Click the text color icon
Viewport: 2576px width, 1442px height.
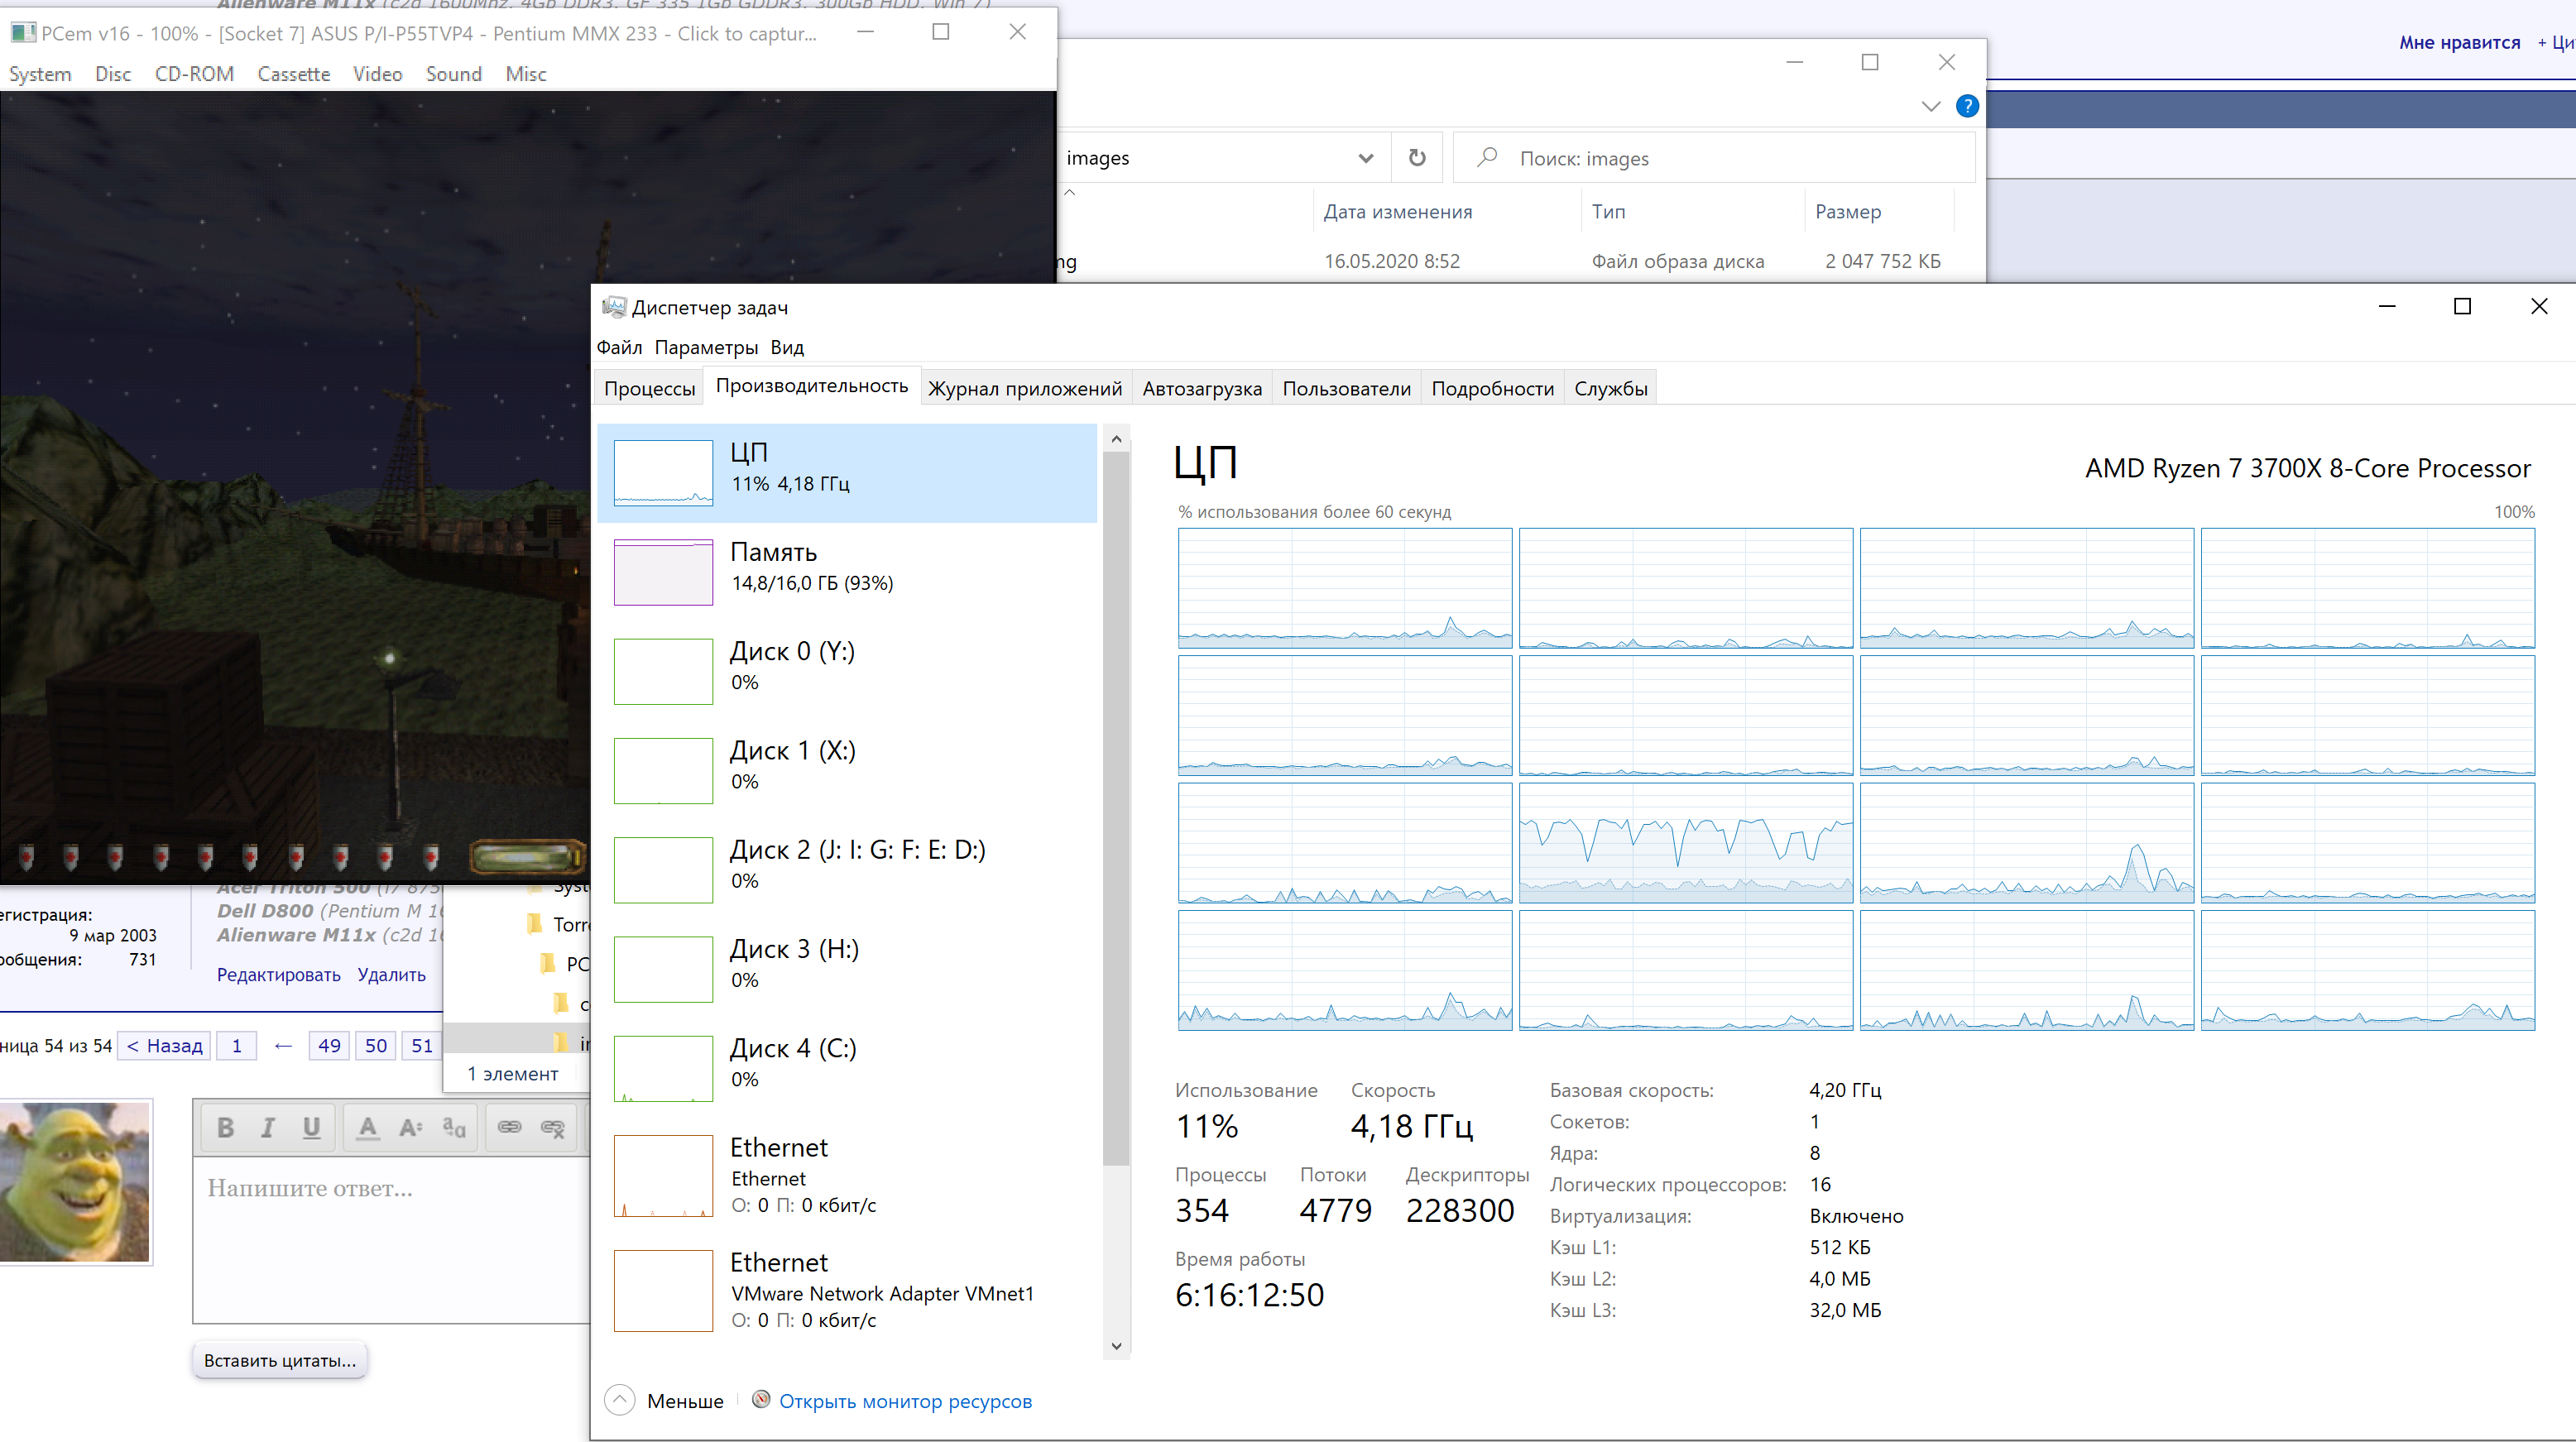coord(368,1128)
